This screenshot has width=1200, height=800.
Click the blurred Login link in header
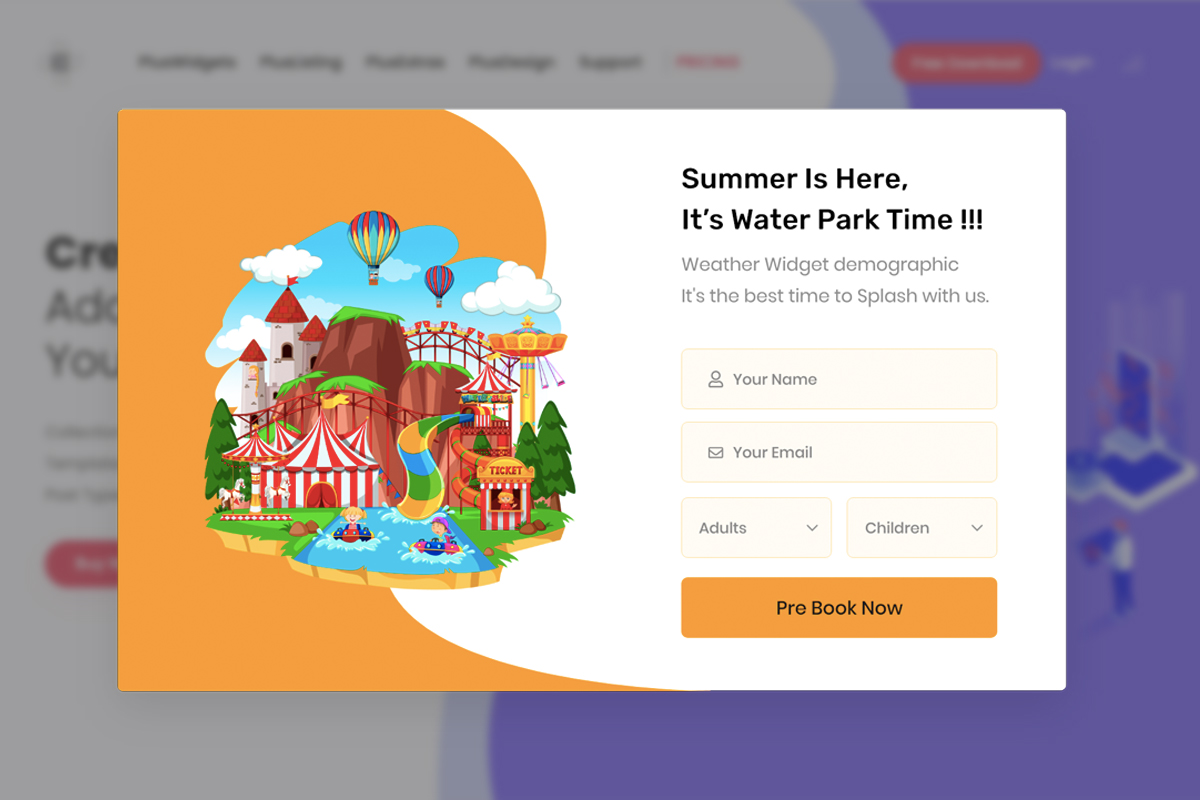[1072, 63]
